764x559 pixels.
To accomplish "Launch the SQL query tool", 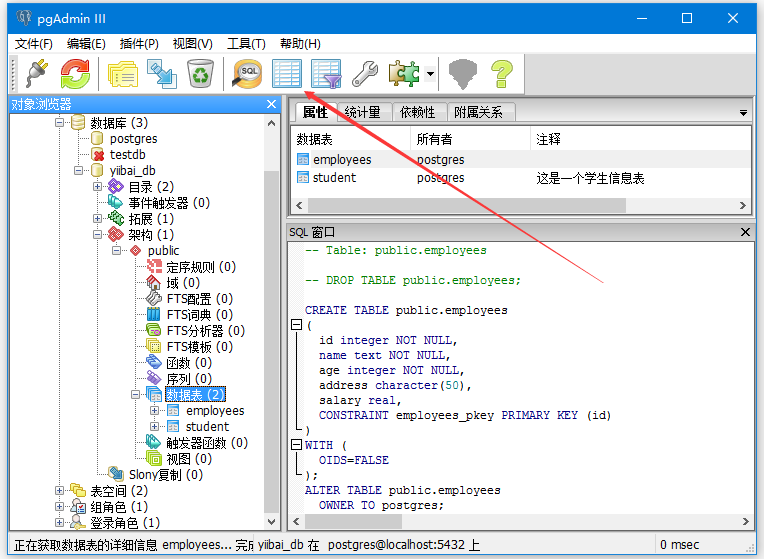I will tap(247, 73).
